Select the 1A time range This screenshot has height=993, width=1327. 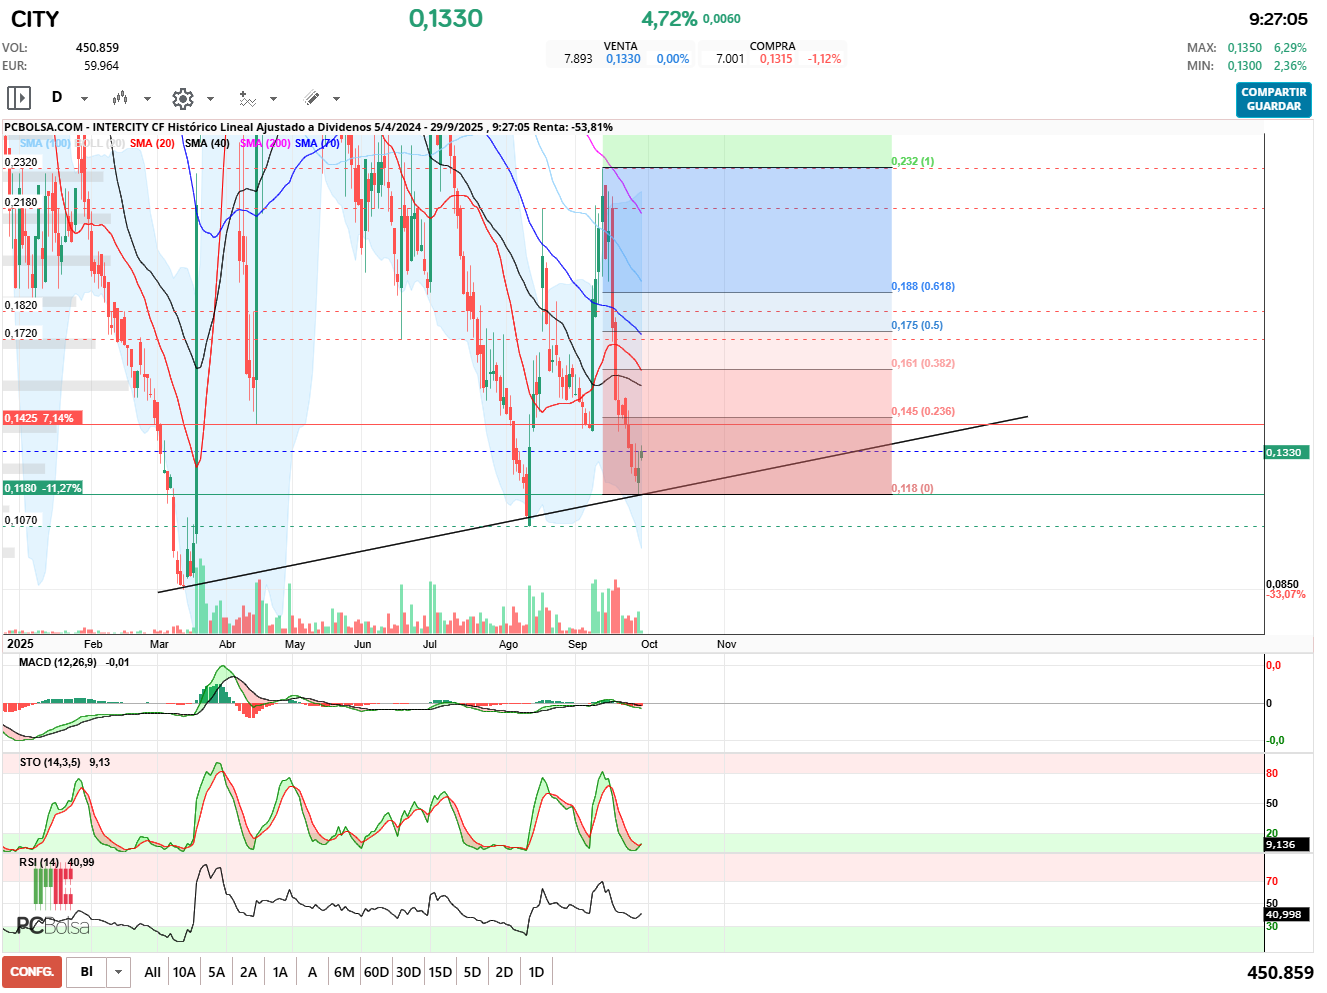(280, 972)
